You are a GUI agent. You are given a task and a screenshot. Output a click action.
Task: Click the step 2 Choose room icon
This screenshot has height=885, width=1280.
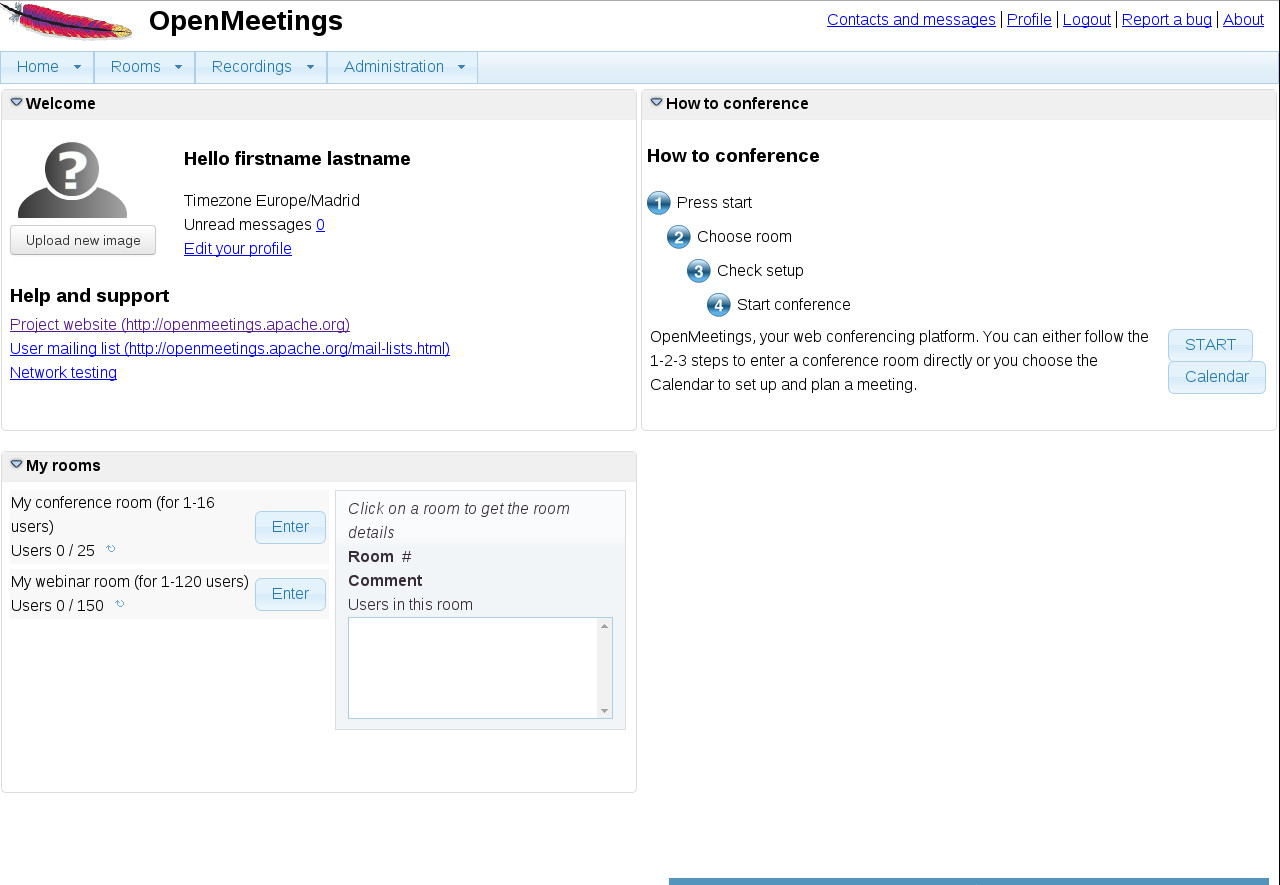(x=679, y=237)
